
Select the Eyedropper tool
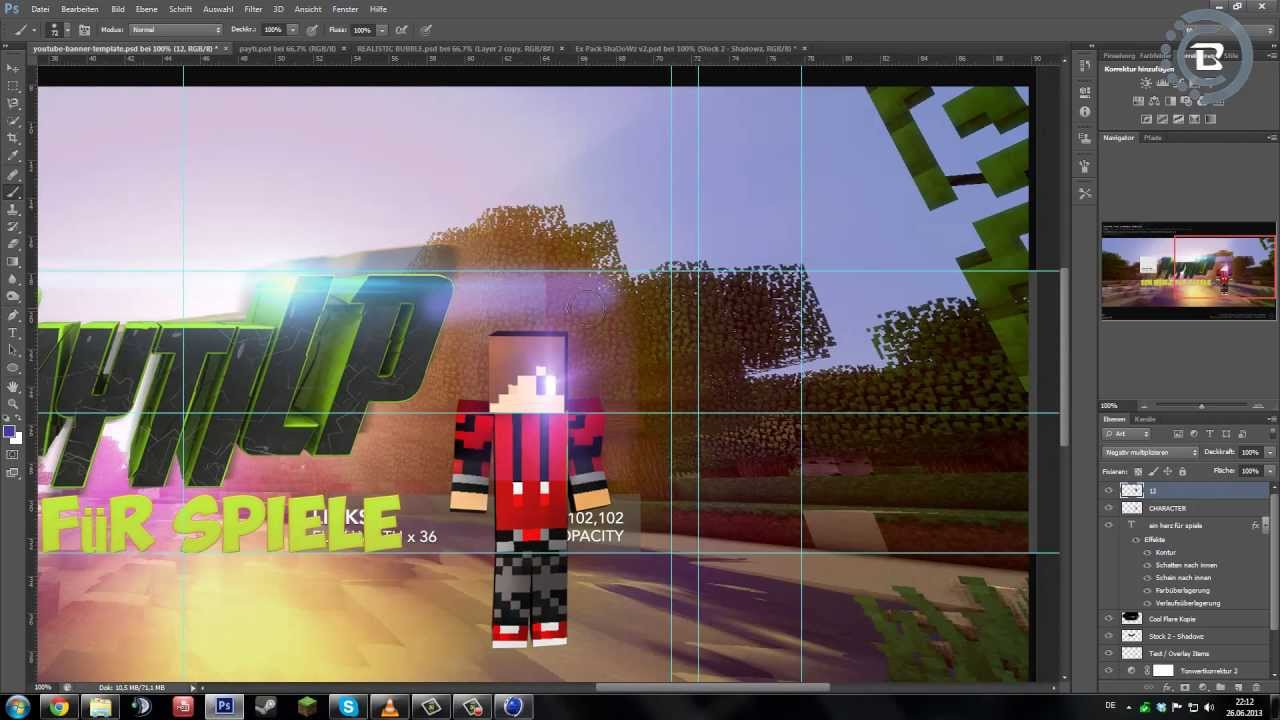tap(13, 156)
